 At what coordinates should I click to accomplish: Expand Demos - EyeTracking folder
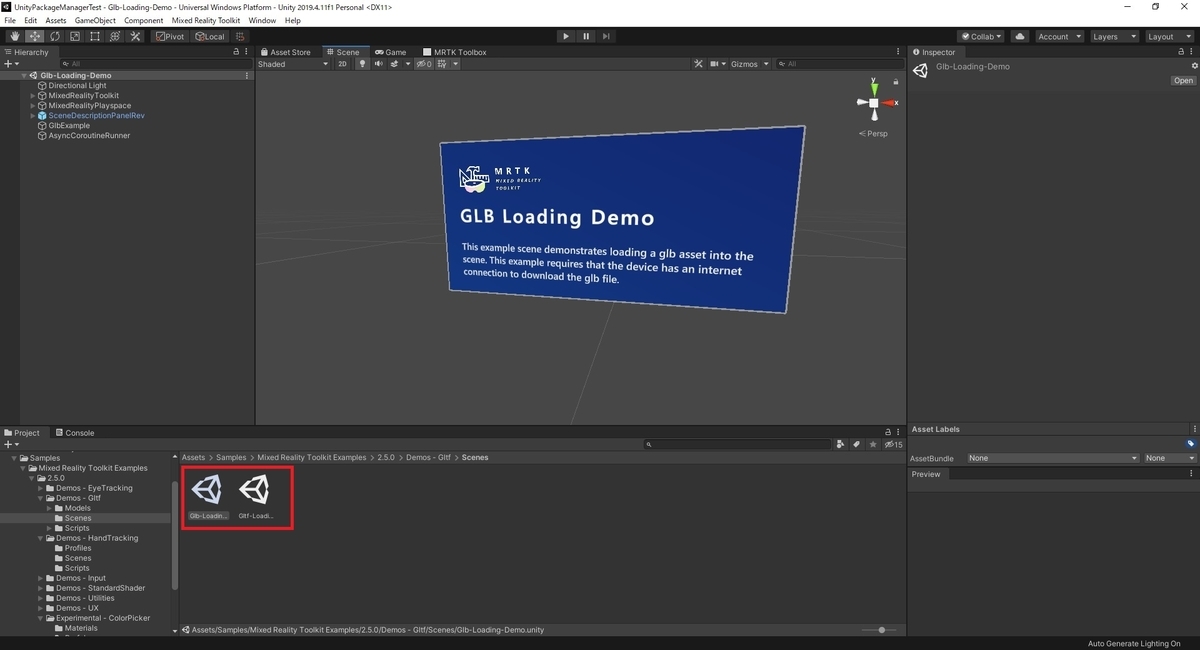(40, 488)
